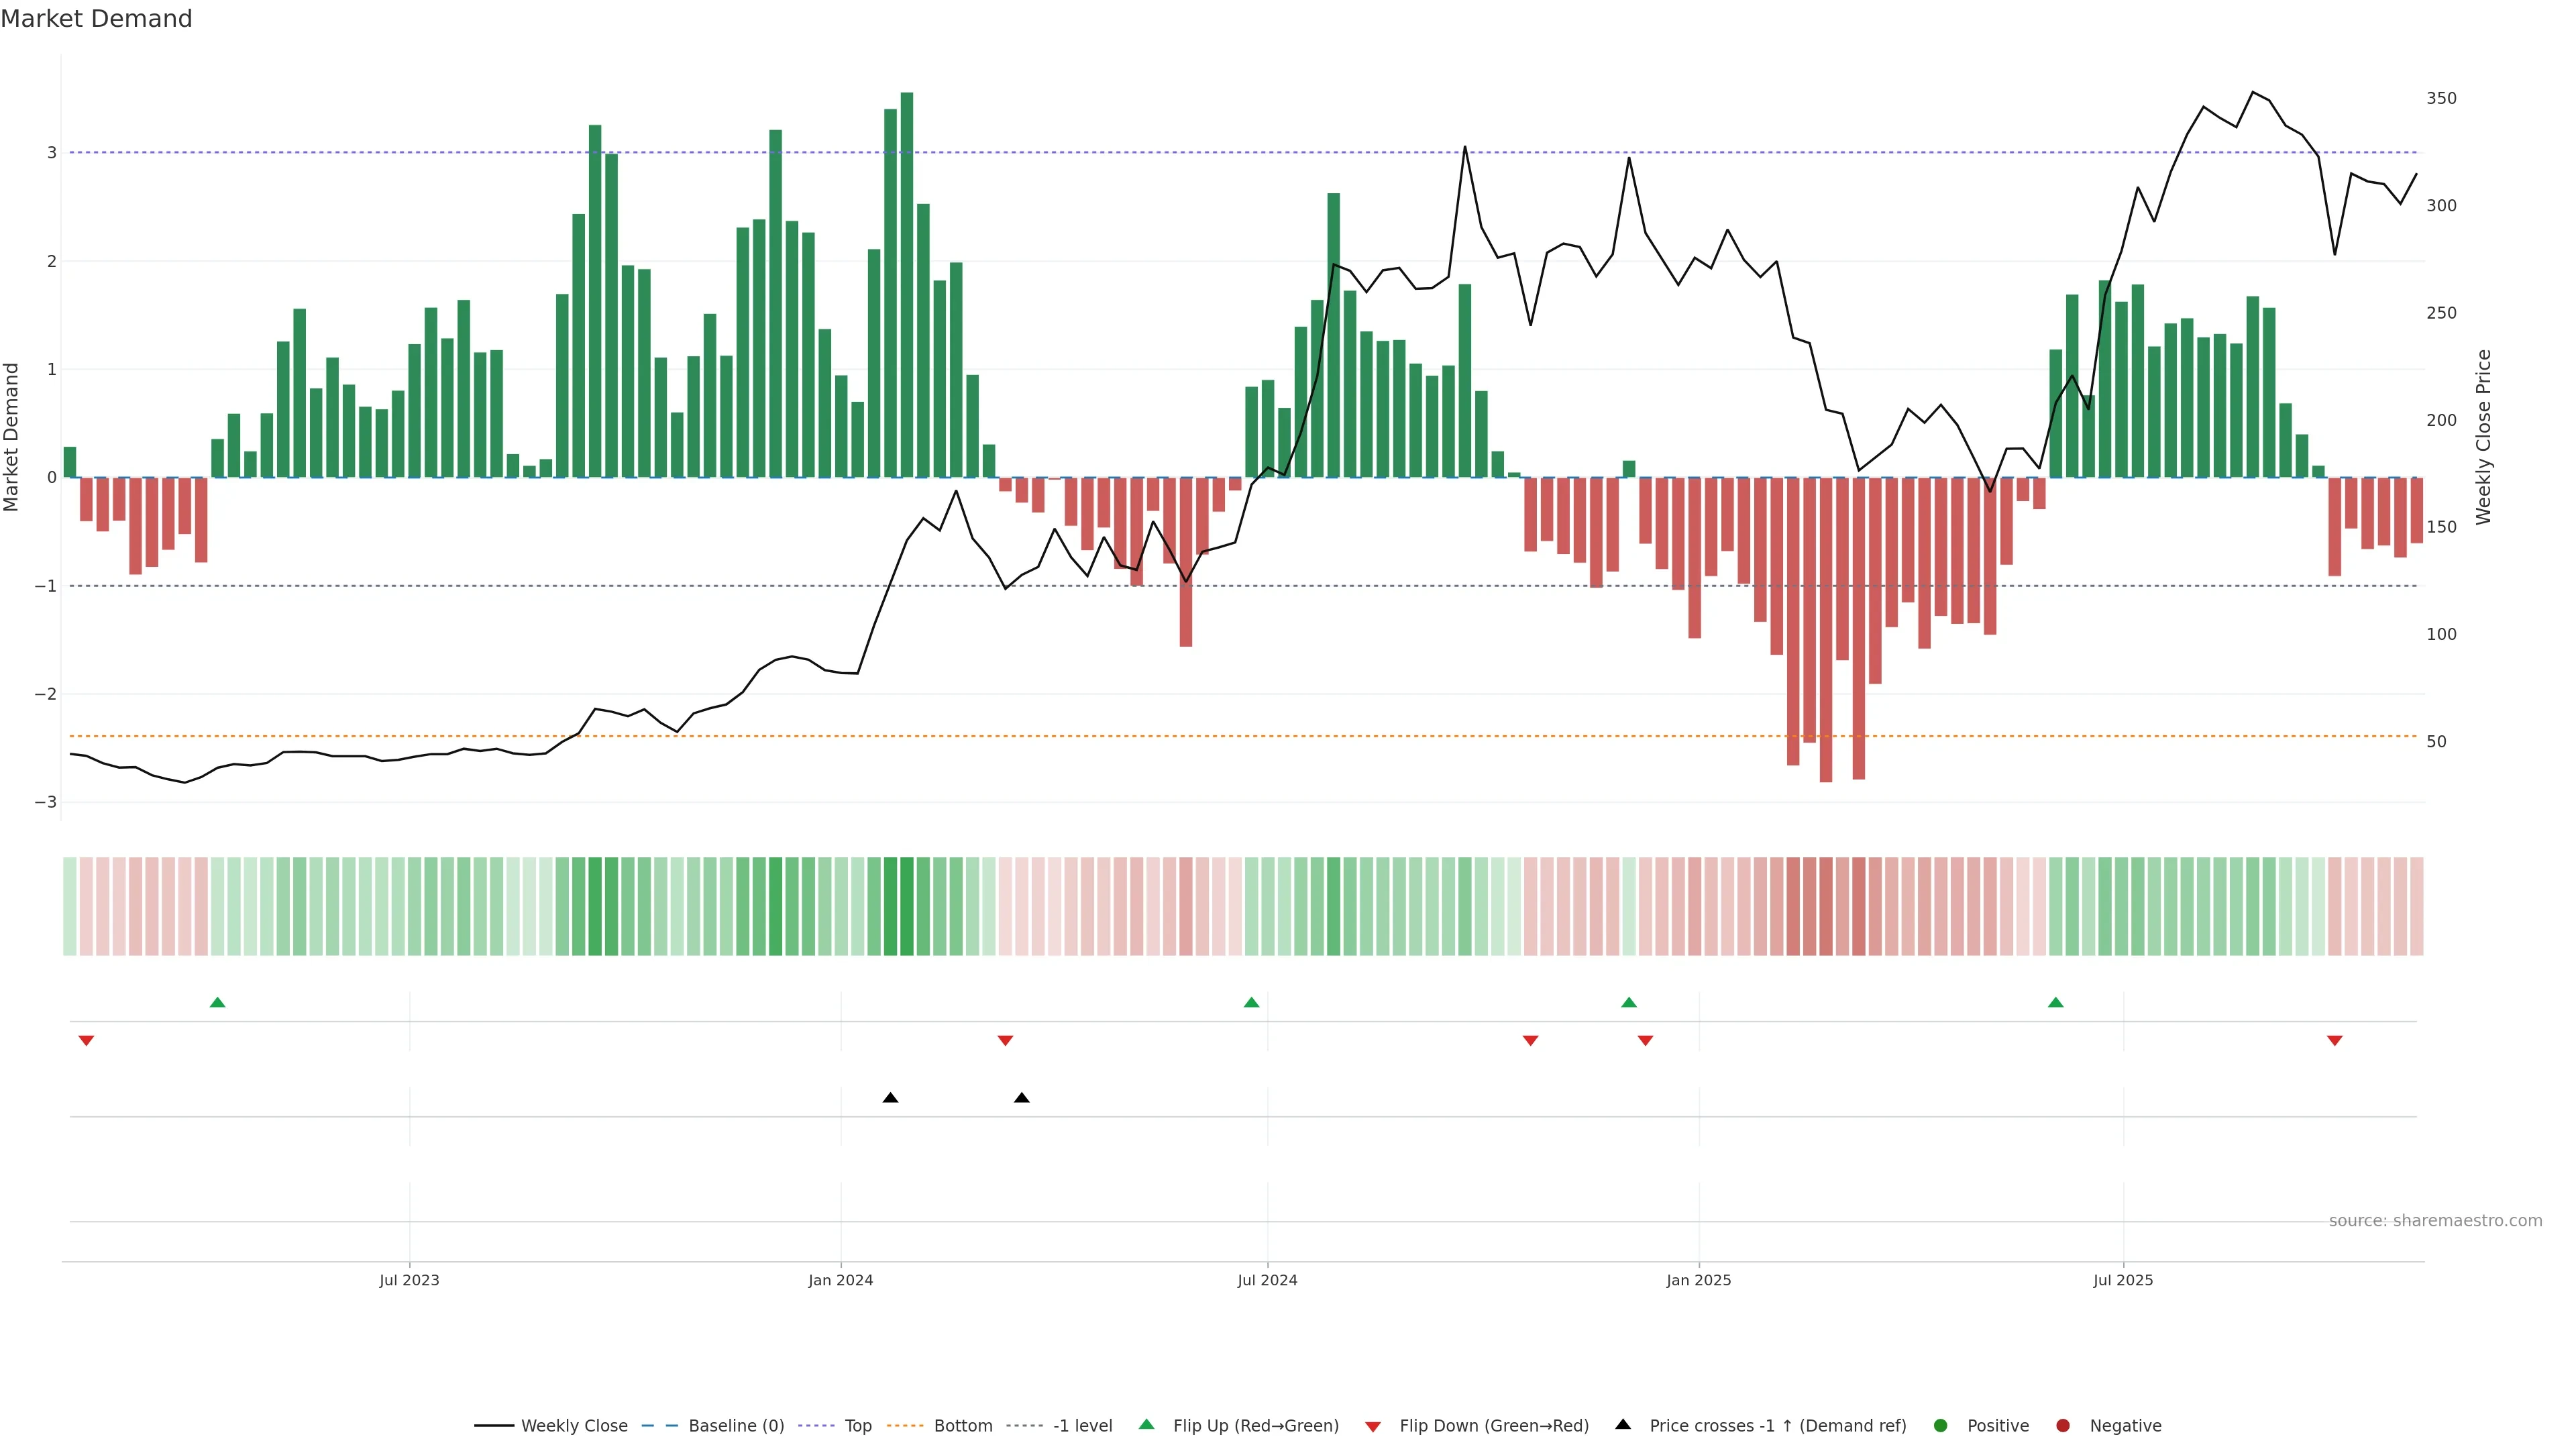Screen dimensions: 2576x1449
Task: Click the Weekly Close Price right axis title
Action: (2484, 437)
